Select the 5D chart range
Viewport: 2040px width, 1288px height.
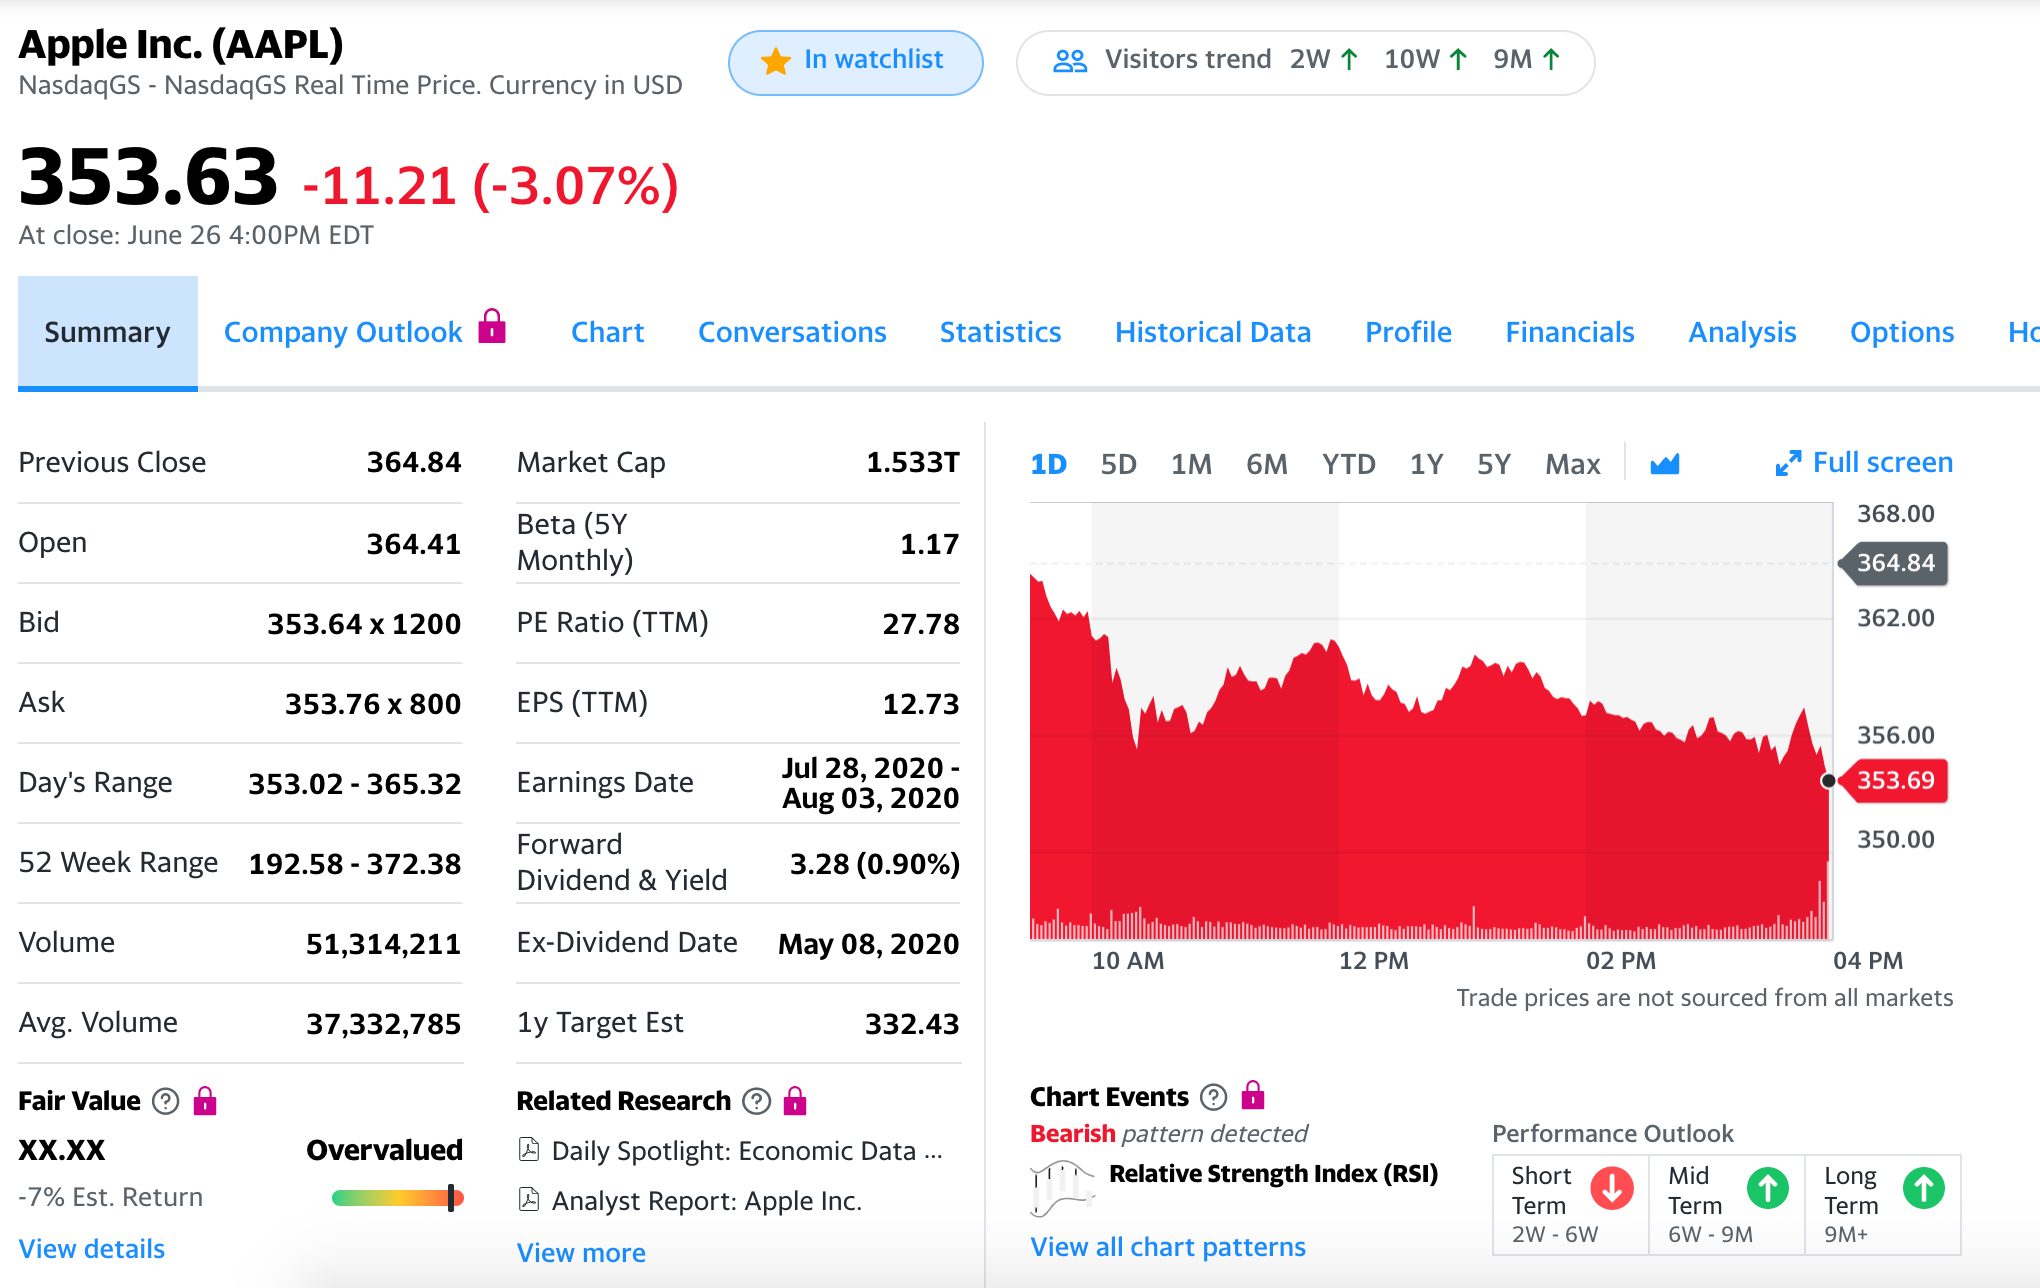1119,464
